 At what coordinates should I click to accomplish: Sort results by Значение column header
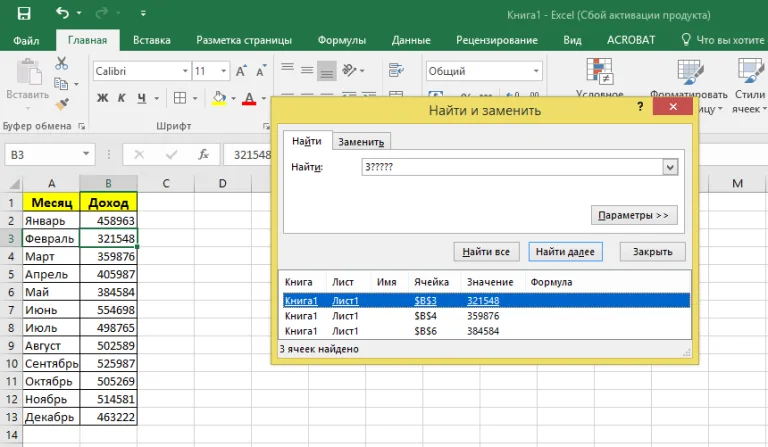[490, 282]
